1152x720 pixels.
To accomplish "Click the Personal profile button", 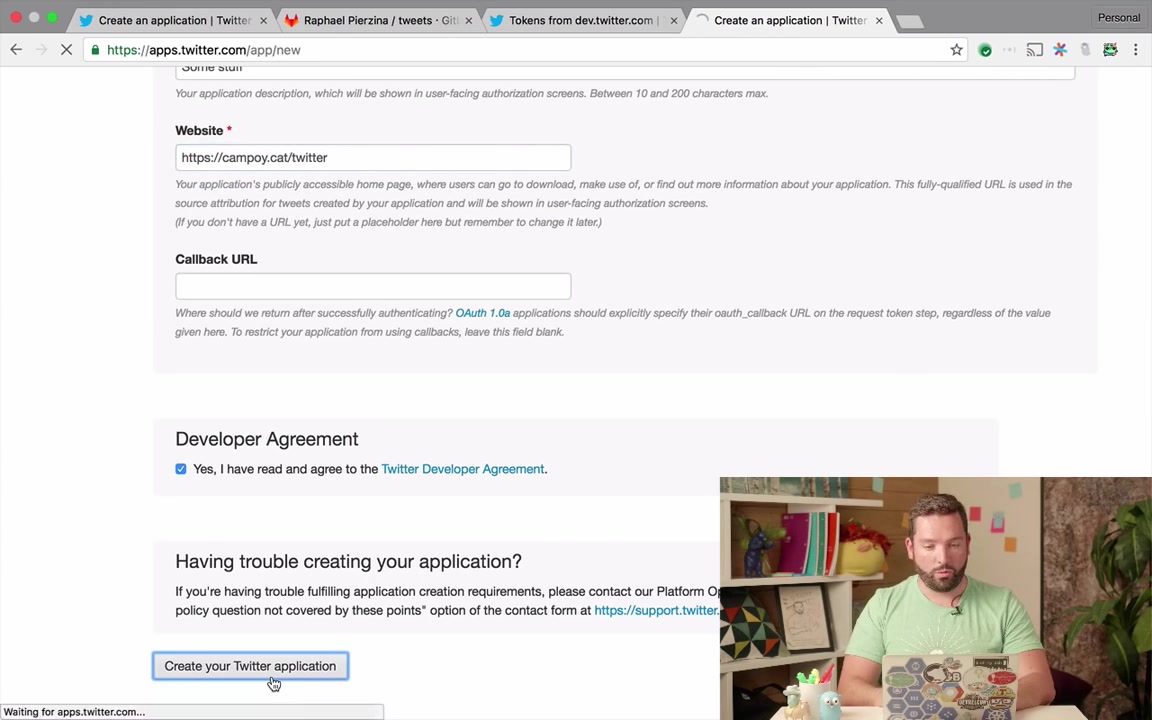I will 1118,17.
